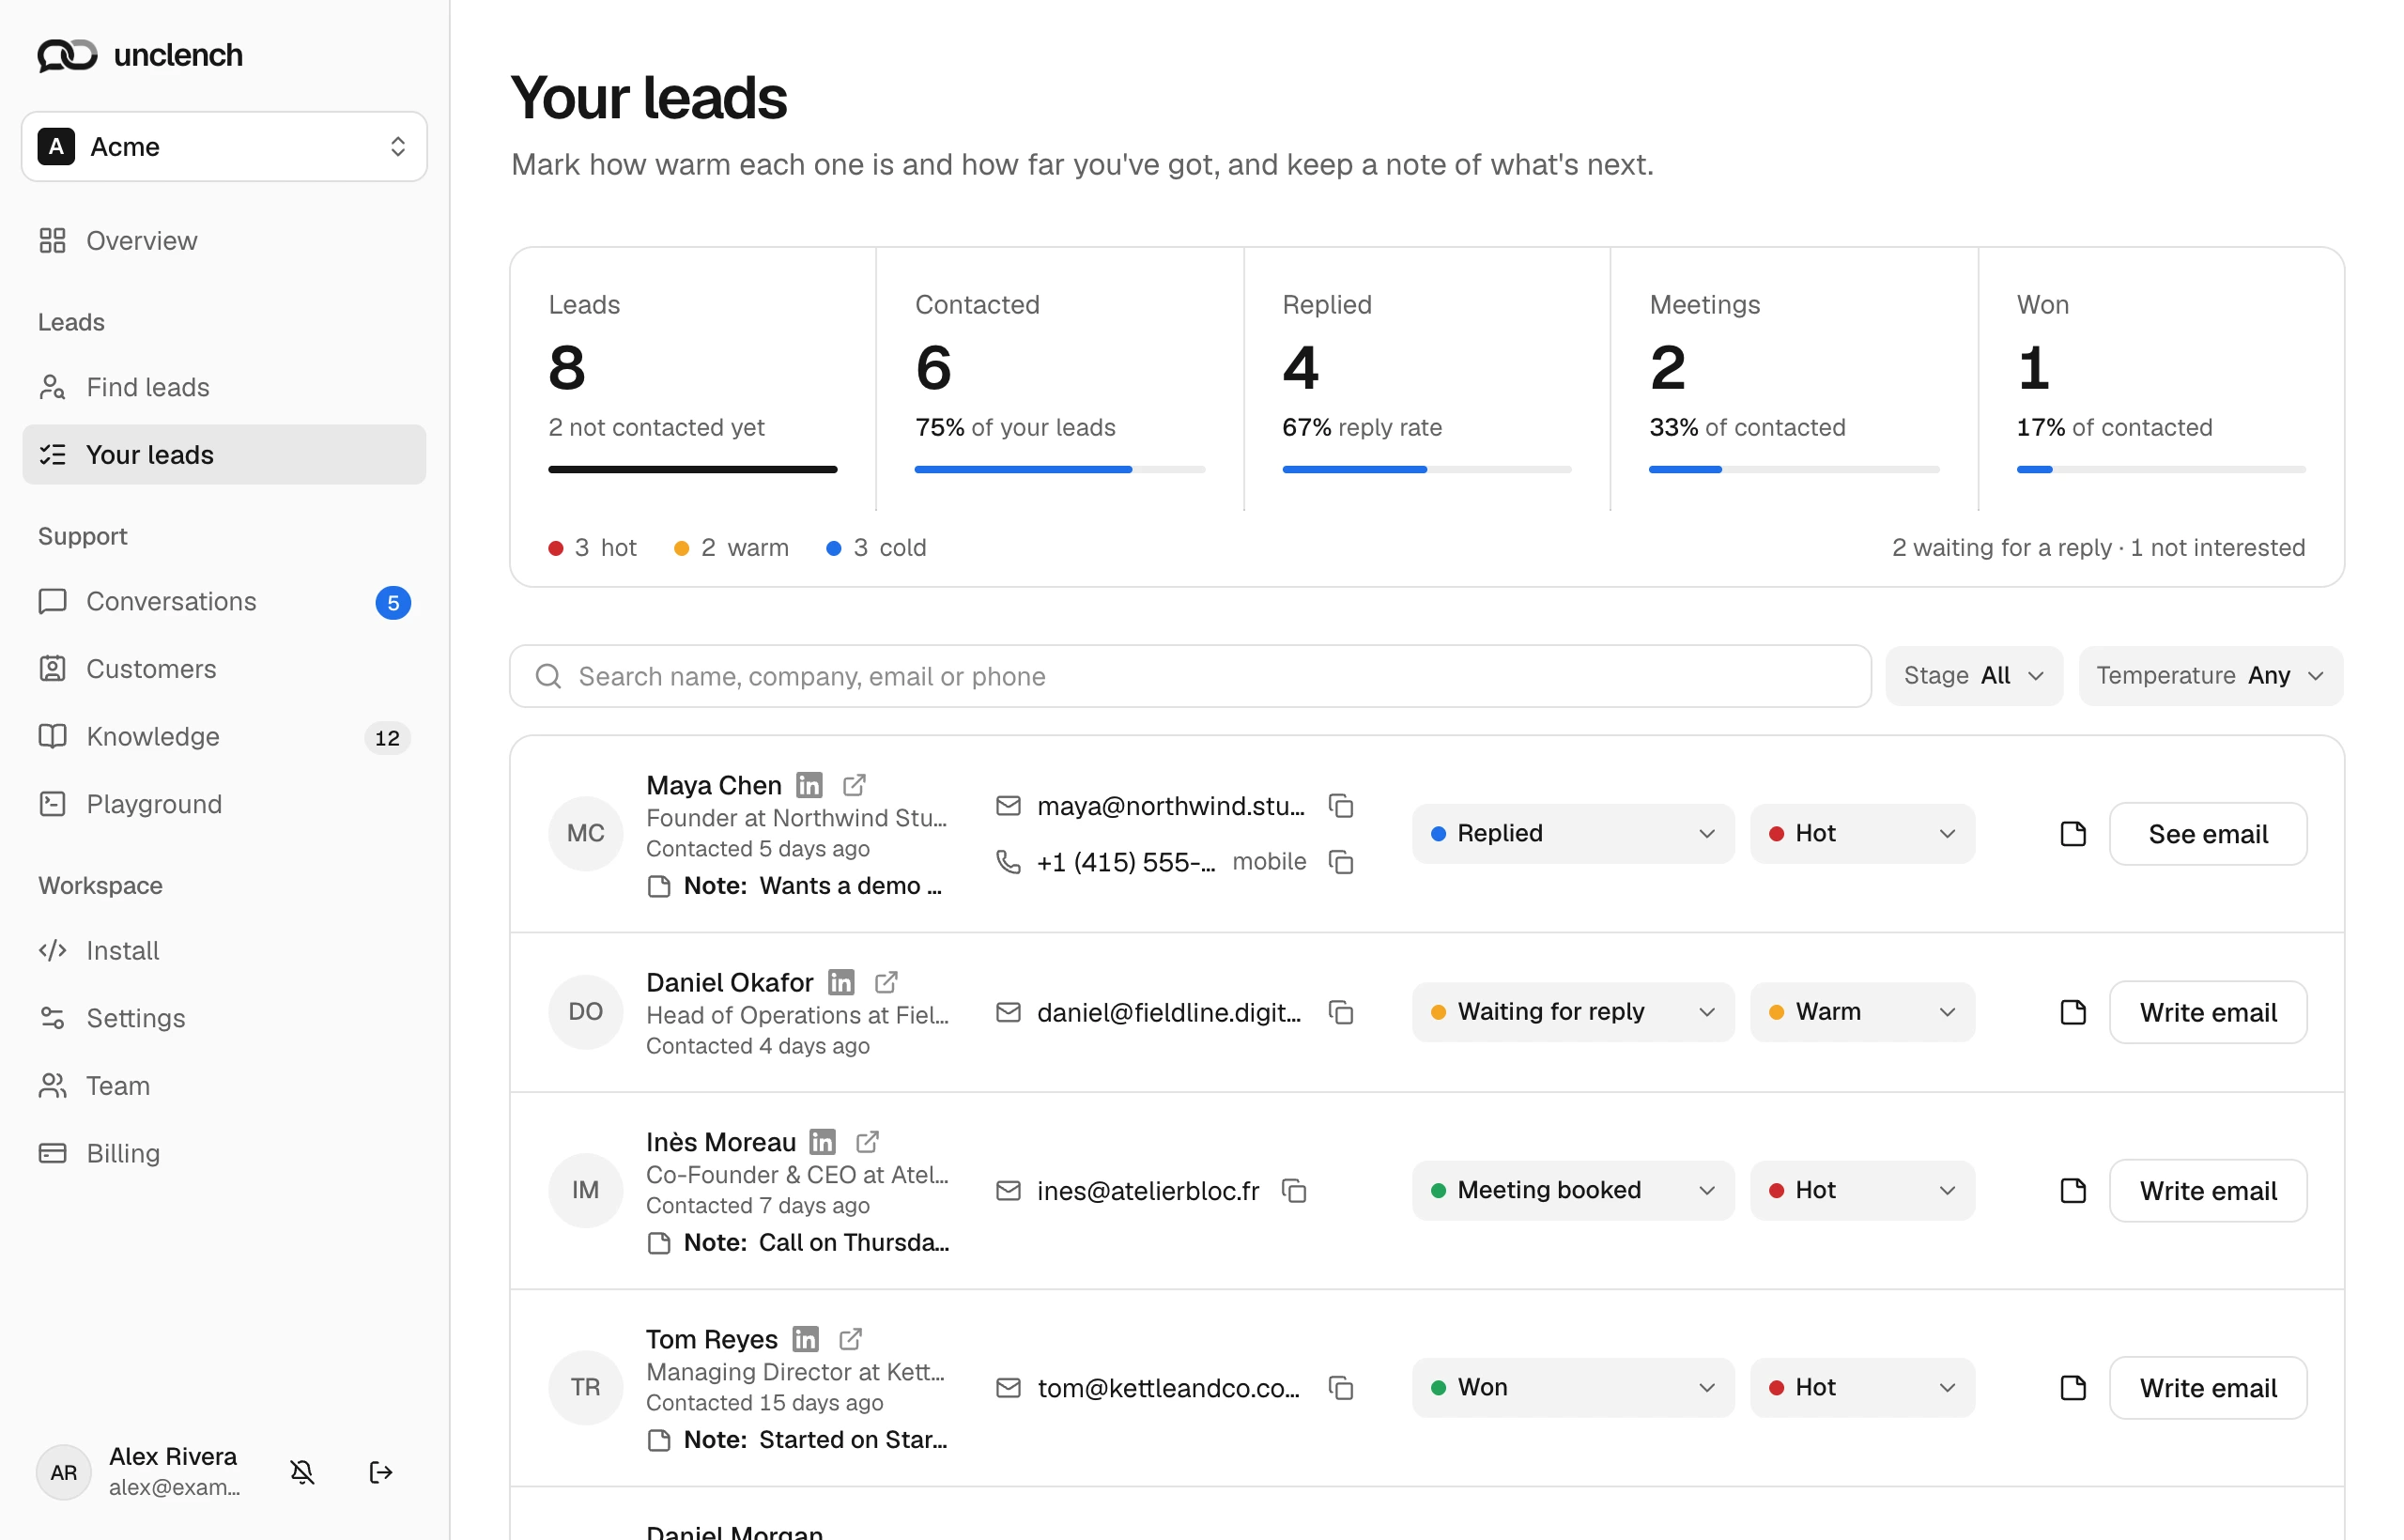
Task: Change Maya Chen's Replied stage dropdown
Action: (1572, 834)
